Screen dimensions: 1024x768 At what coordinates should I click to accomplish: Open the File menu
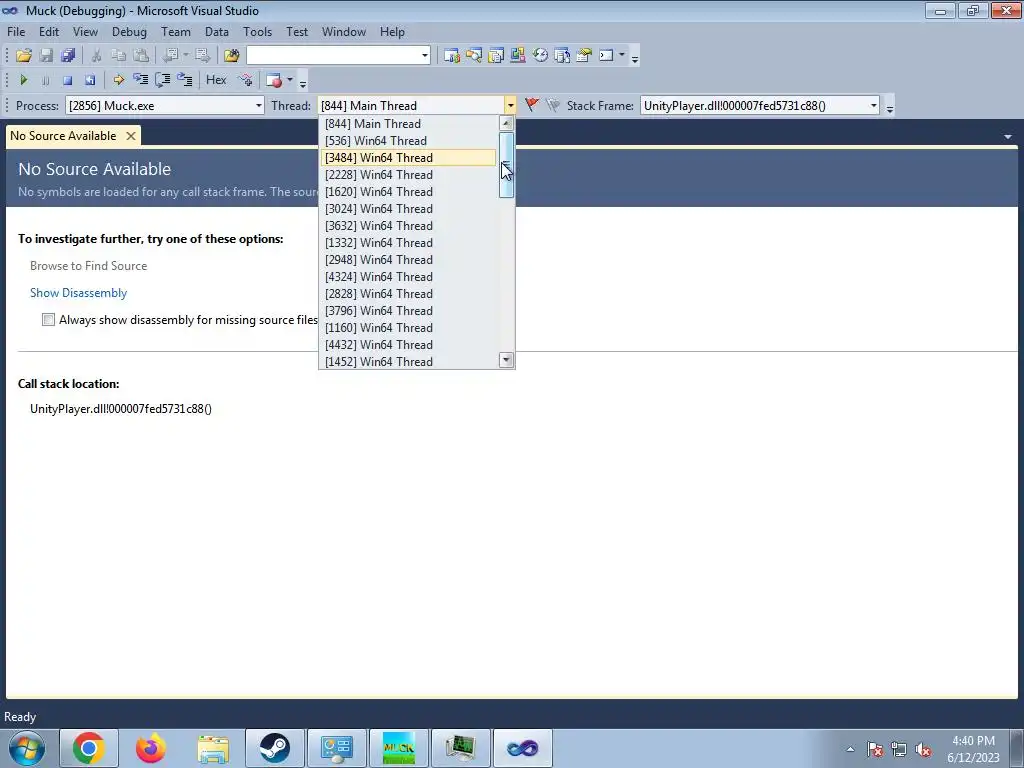click(16, 32)
